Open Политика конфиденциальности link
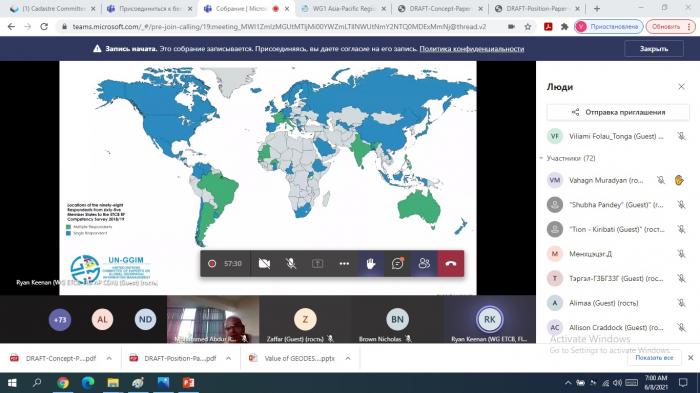Image resolution: width=700 pixels, height=393 pixels. [471, 49]
